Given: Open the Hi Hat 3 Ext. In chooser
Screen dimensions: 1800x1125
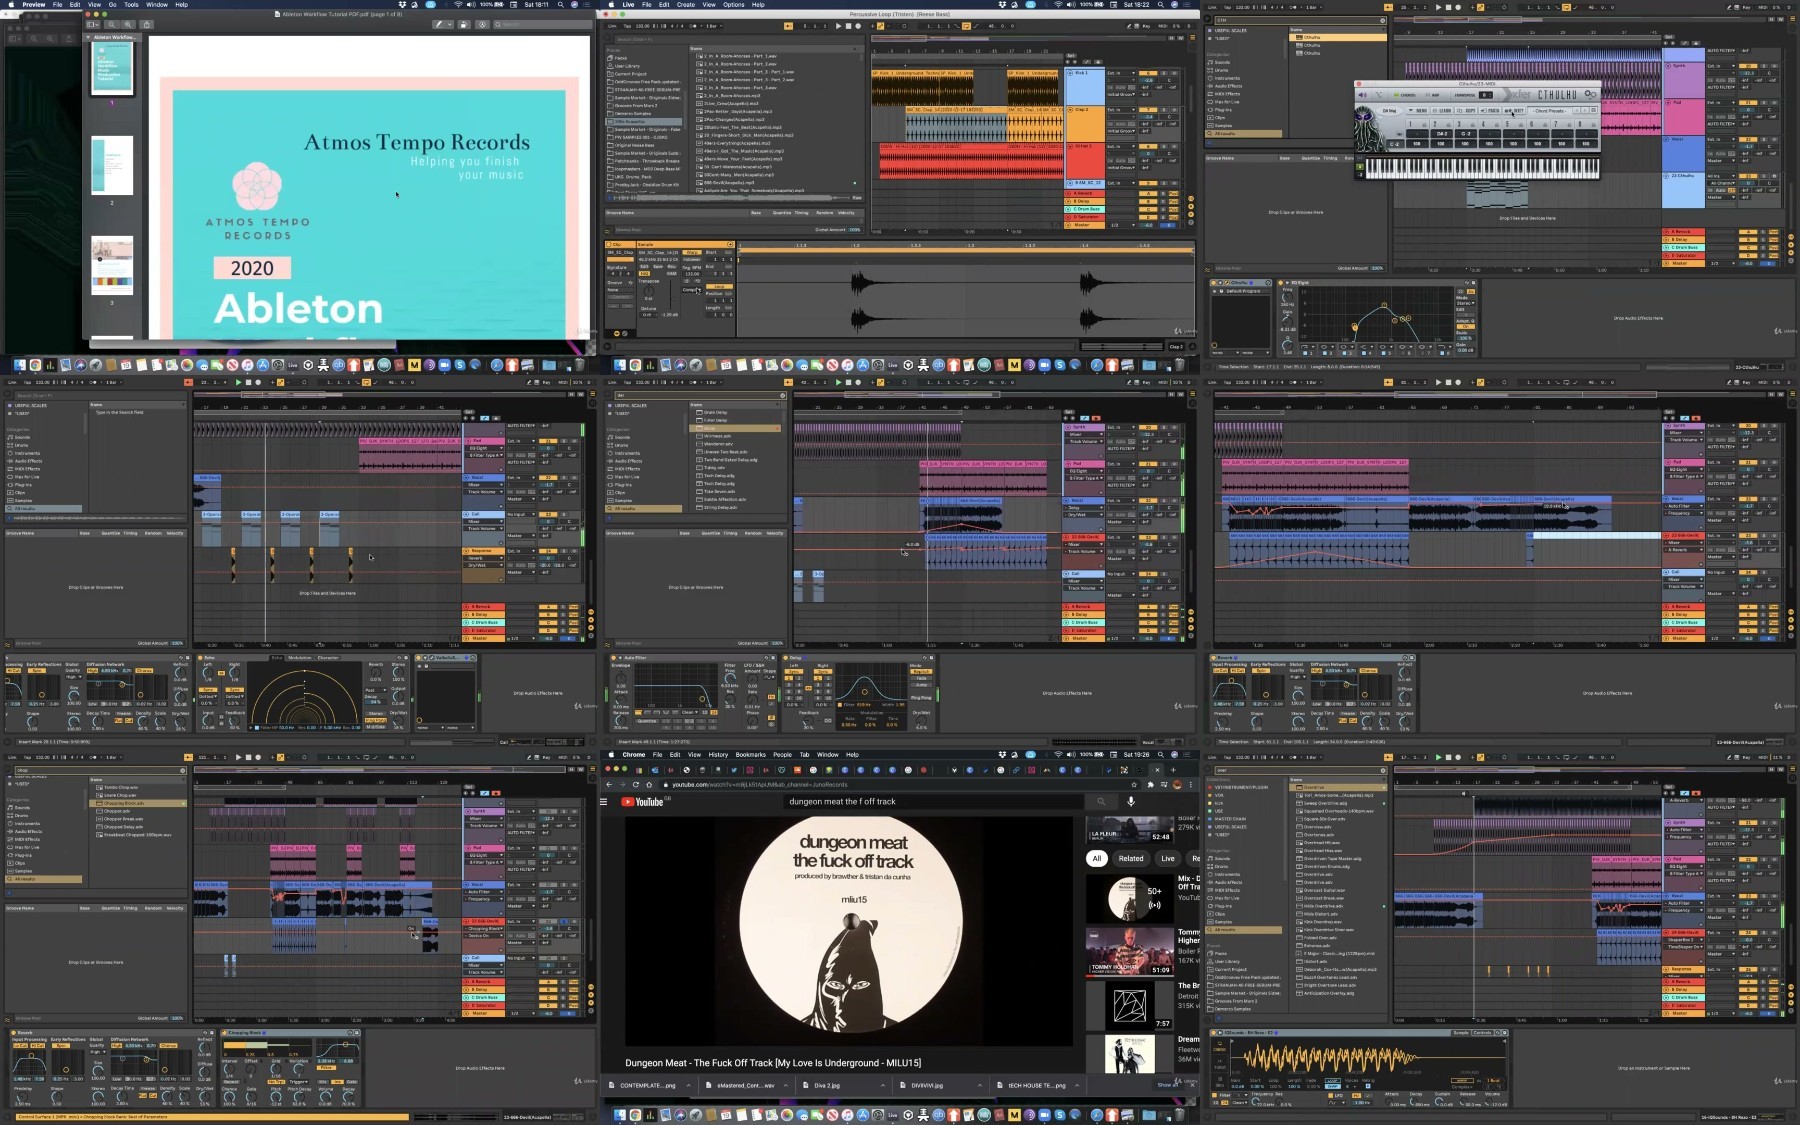Looking at the screenshot, I should 1120,147.
